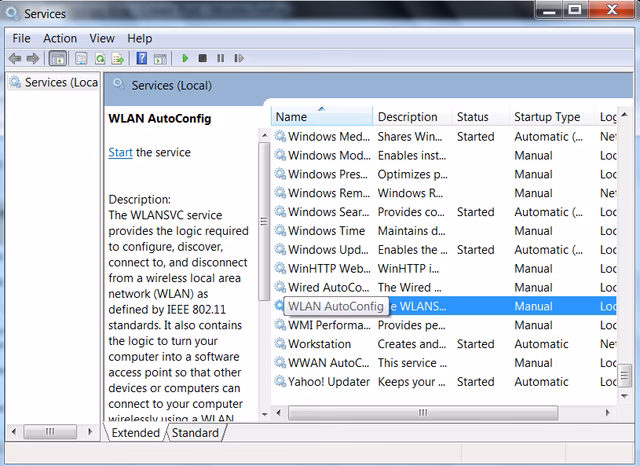The height and width of the screenshot is (466, 640).
Task: Click Started status of Workstation row
Action: tap(476, 344)
